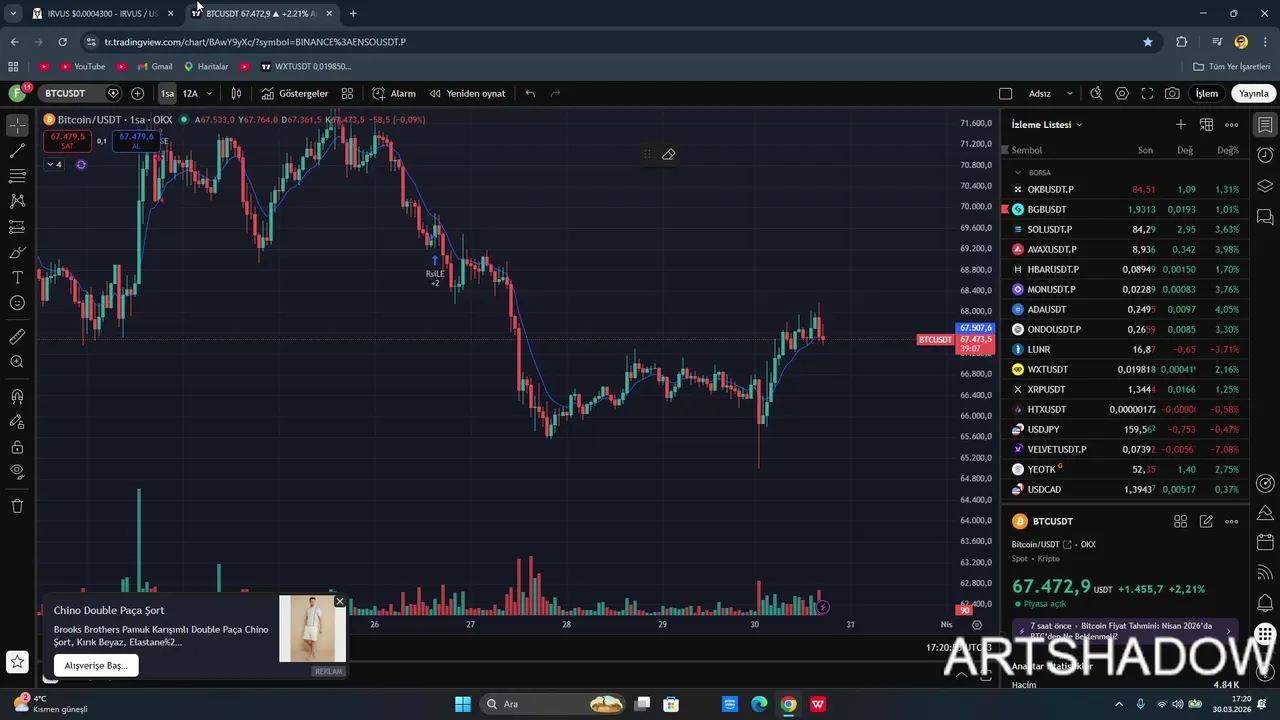This screenshot has width=1280, height=720.
Task: Close the Chino Double Paça Şort ad
Action: click(340, 601)
